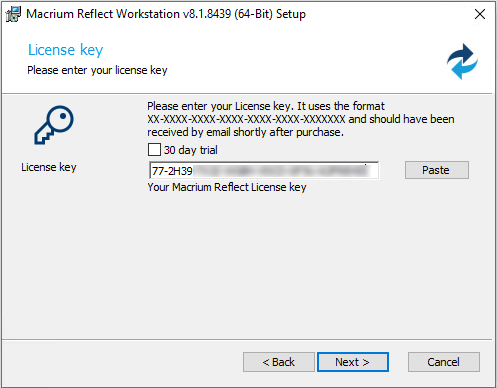The height and width of the screenshot is (388, 497).
Task: Click the "received by email shortly after purchase" line
Action: [245, 132]
